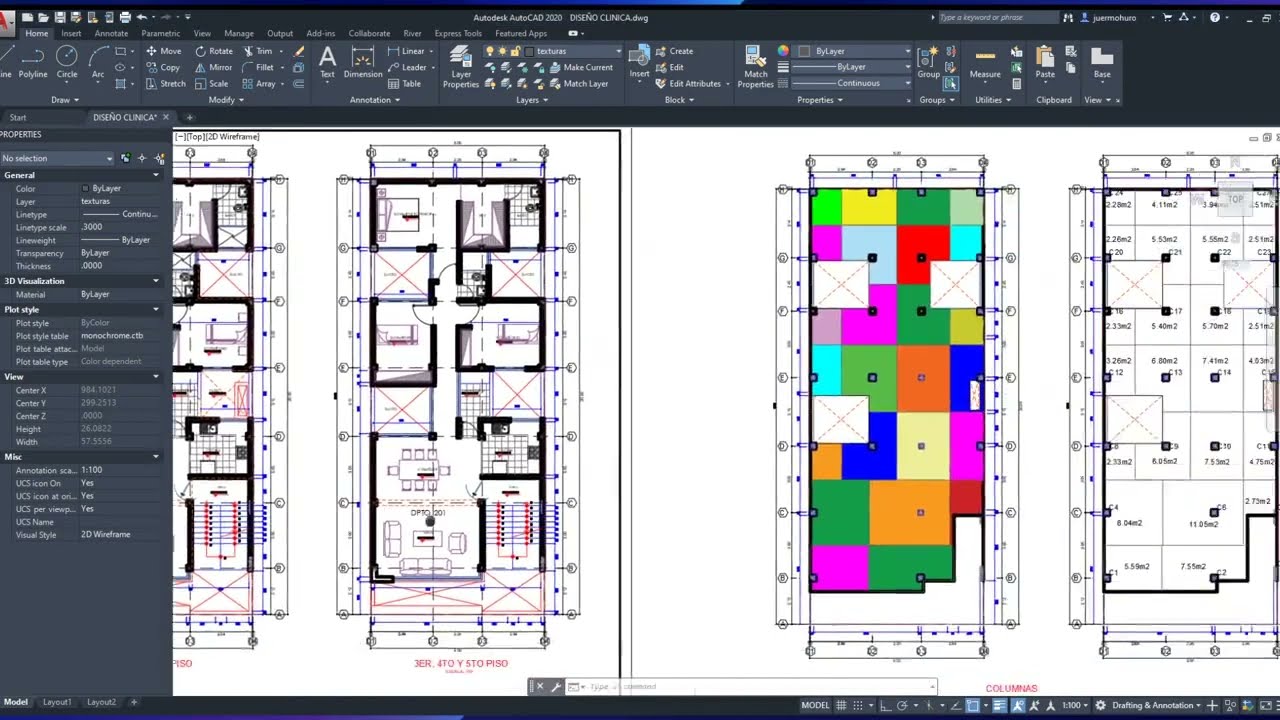This screenshot has width=1280, height=720.
Task: Click the Plot (print) icon in quick access toolbar
Action: 125,17
